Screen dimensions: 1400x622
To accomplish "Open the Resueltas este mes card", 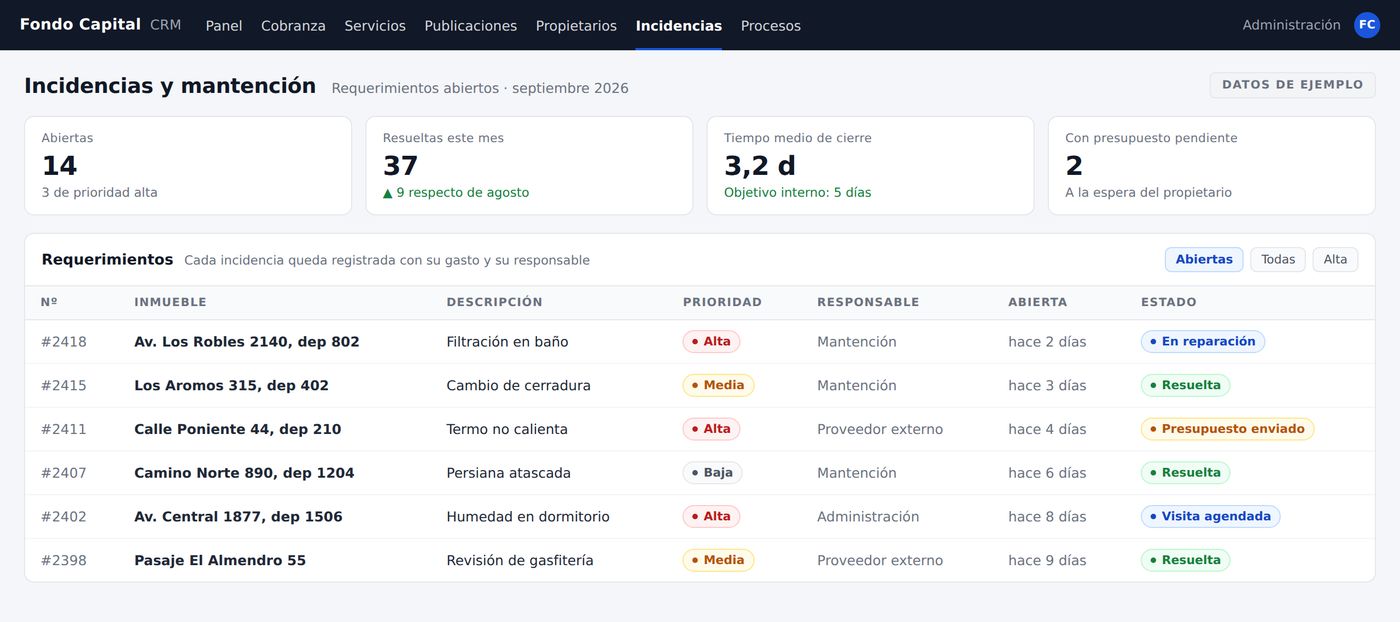I will pyautogui.click(x=529, y=165).
